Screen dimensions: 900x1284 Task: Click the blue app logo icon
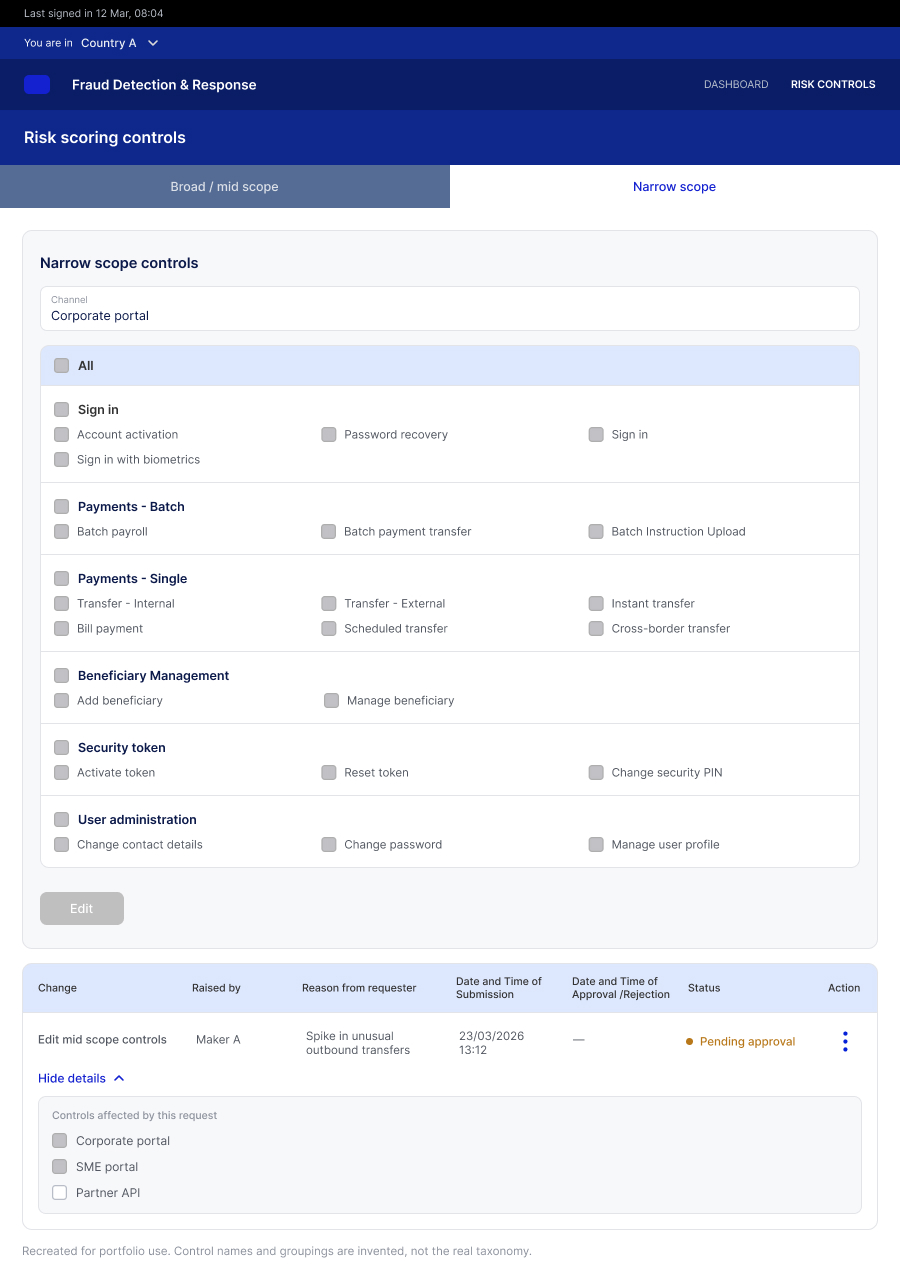pos(37,85)
